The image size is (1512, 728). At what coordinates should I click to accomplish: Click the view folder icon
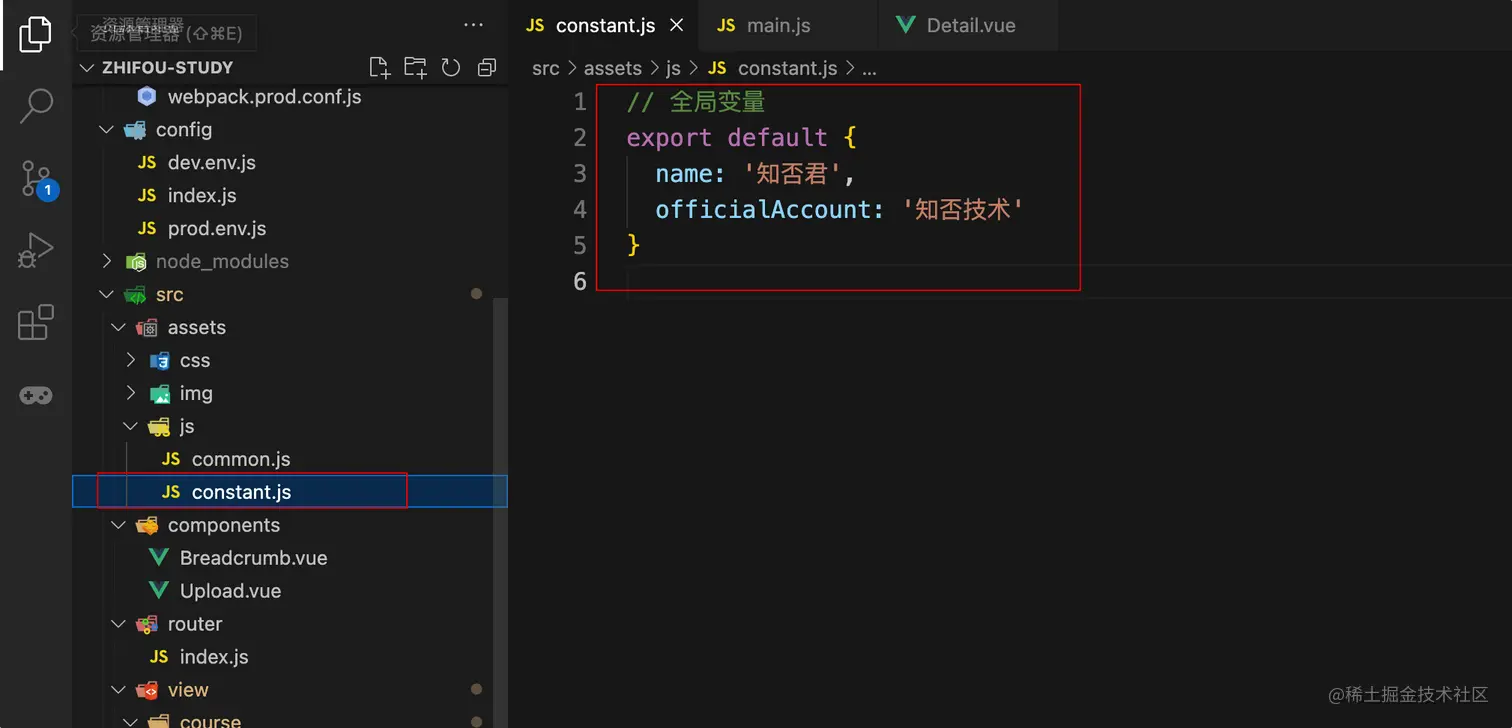pyautogui.click(x=147, y=690)
